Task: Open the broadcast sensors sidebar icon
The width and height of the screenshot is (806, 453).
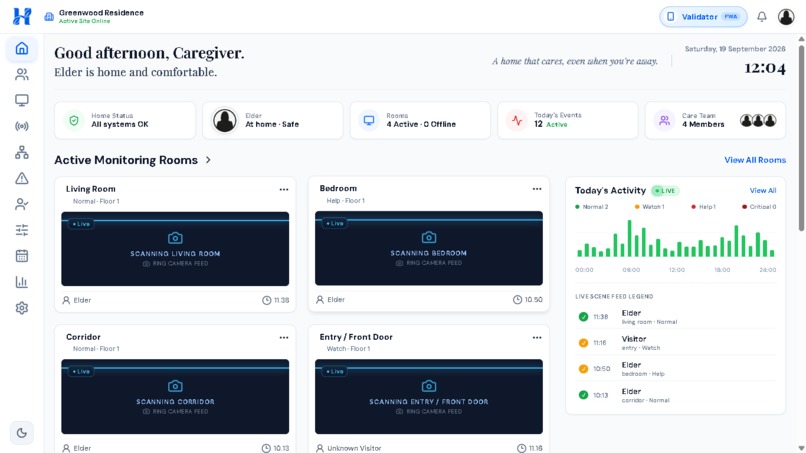Action: (x=22, y=126)
